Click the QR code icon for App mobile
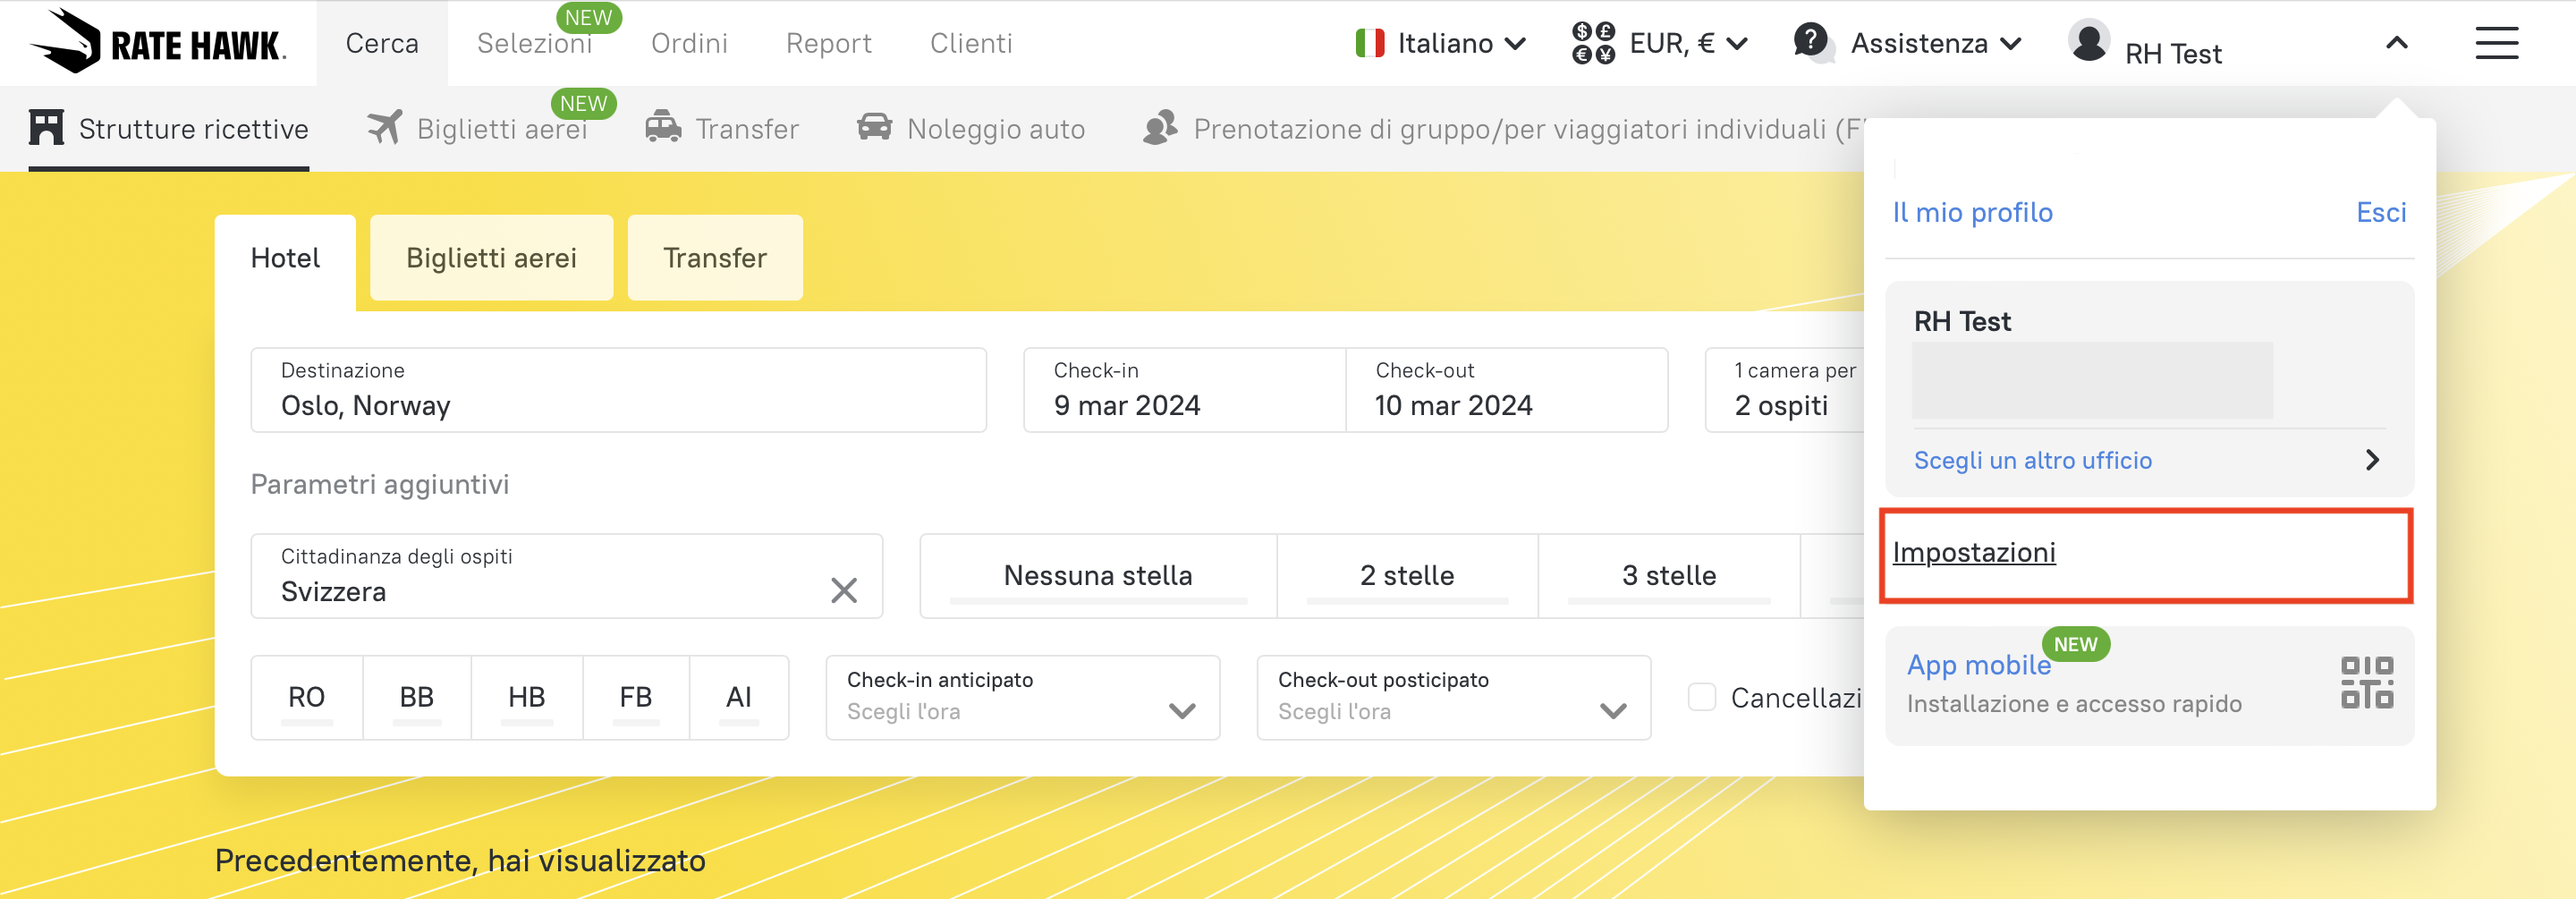This screenshot has height=899, width=2576. click(2366, 683)
